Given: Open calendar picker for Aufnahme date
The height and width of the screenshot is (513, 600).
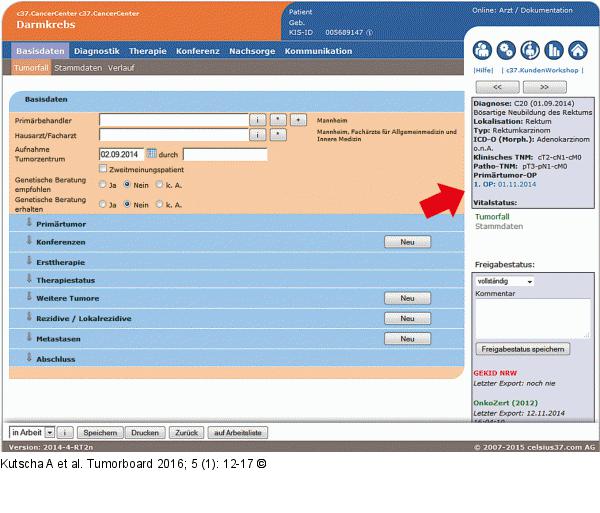Looking at the screenshot, I should coord(152,153).
